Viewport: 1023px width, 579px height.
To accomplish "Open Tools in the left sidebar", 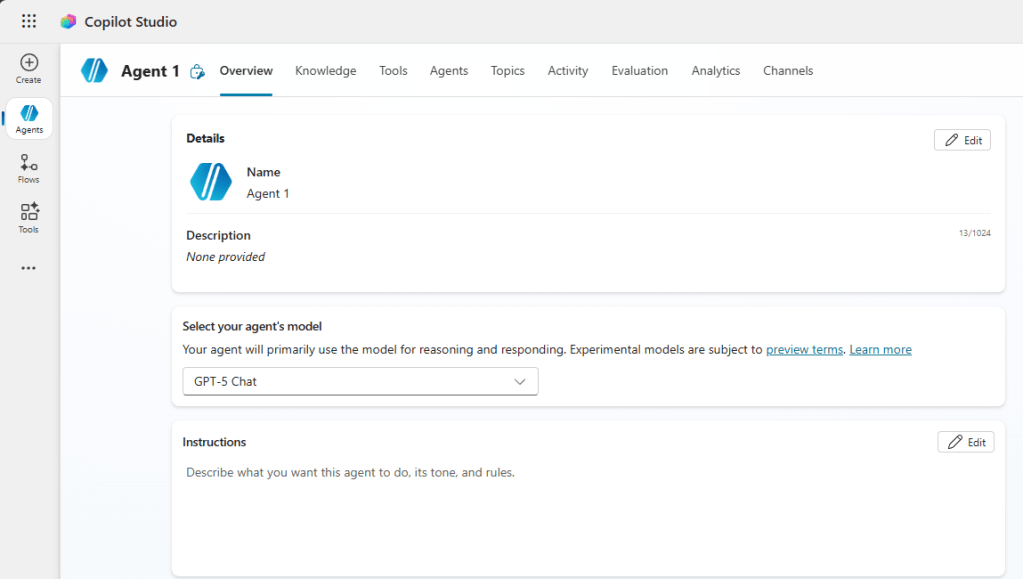I will pos(29,217).
